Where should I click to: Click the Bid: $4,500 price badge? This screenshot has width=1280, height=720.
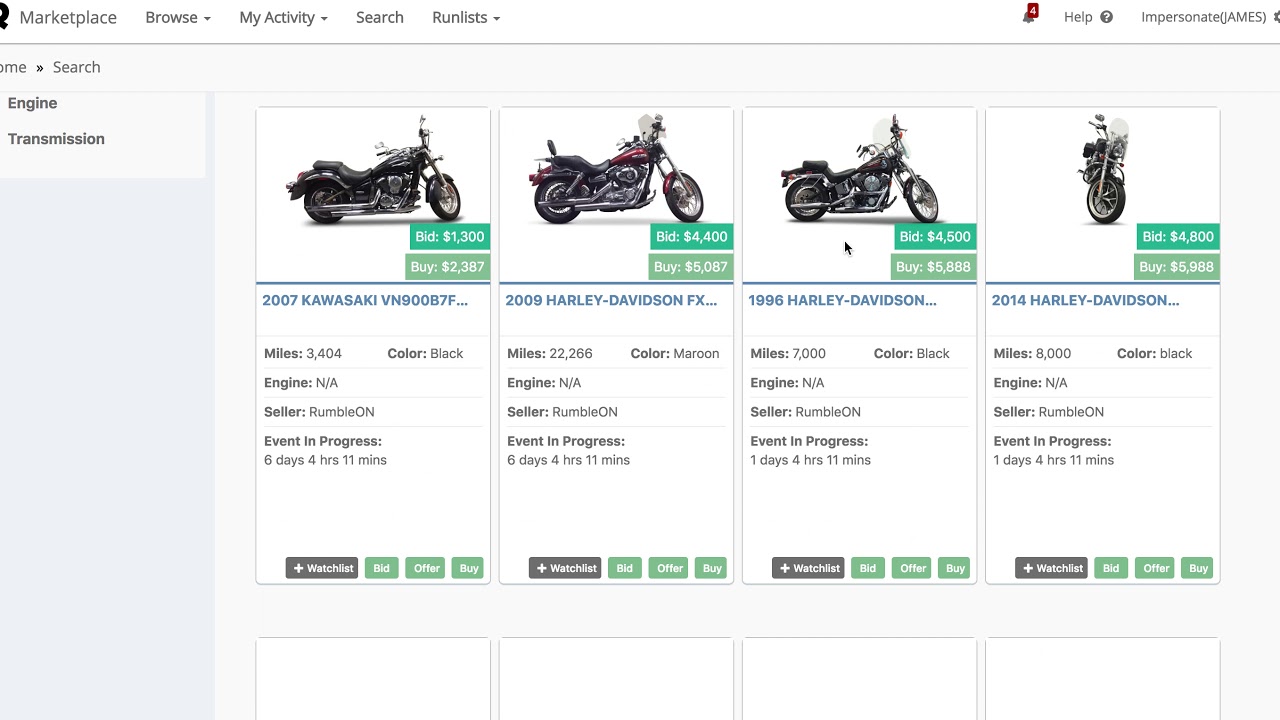935,237
